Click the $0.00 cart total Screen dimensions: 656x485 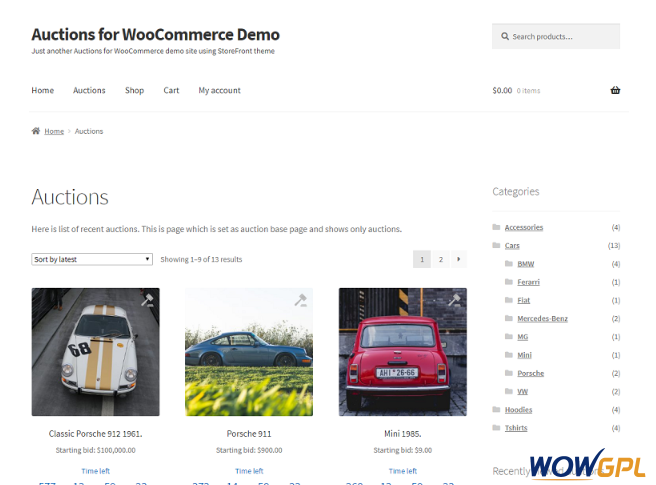(x=502, y=90)
